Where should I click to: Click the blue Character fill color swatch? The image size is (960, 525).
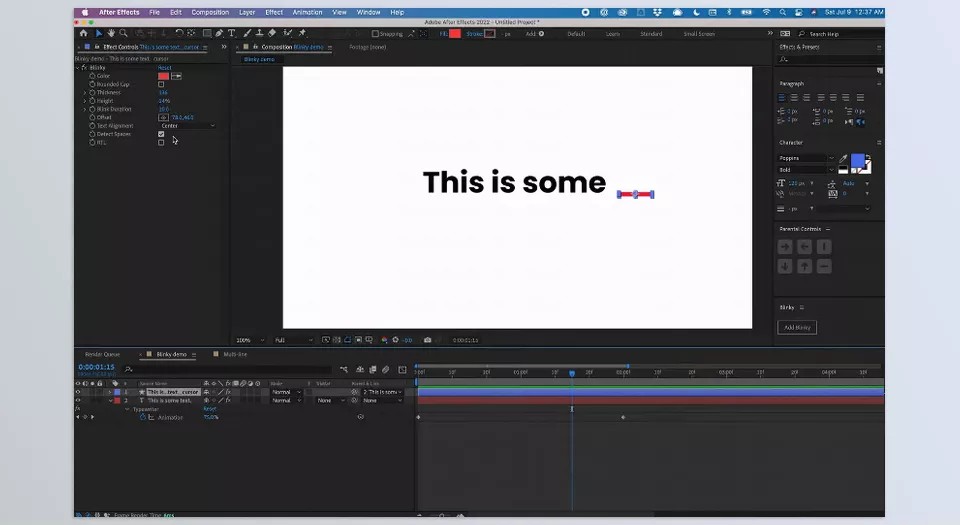click(x=858, y=161)
